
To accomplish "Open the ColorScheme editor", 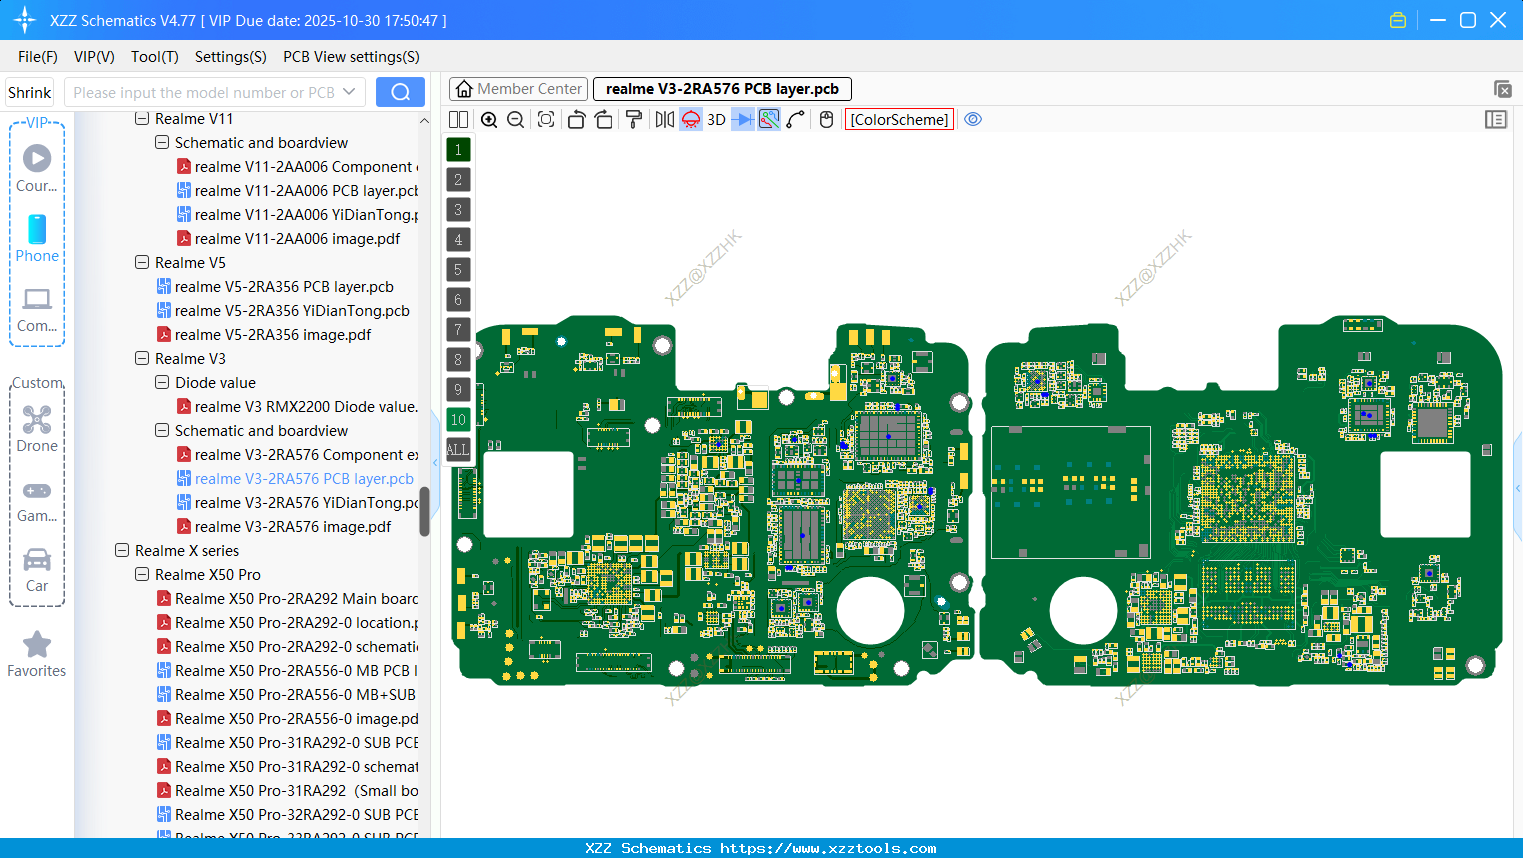I will tap(898, 119).
